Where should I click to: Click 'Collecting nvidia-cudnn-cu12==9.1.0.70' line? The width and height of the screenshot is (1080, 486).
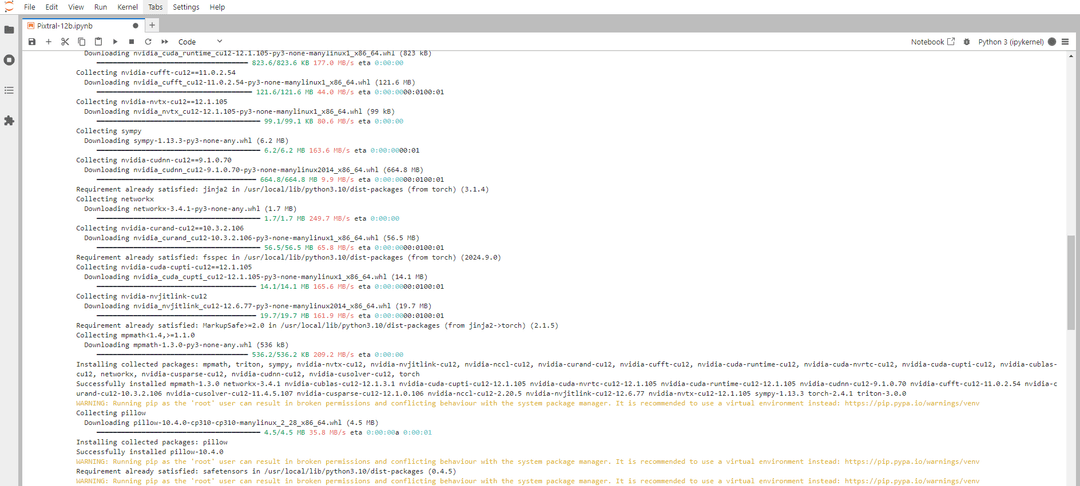(x=154, y=160)
